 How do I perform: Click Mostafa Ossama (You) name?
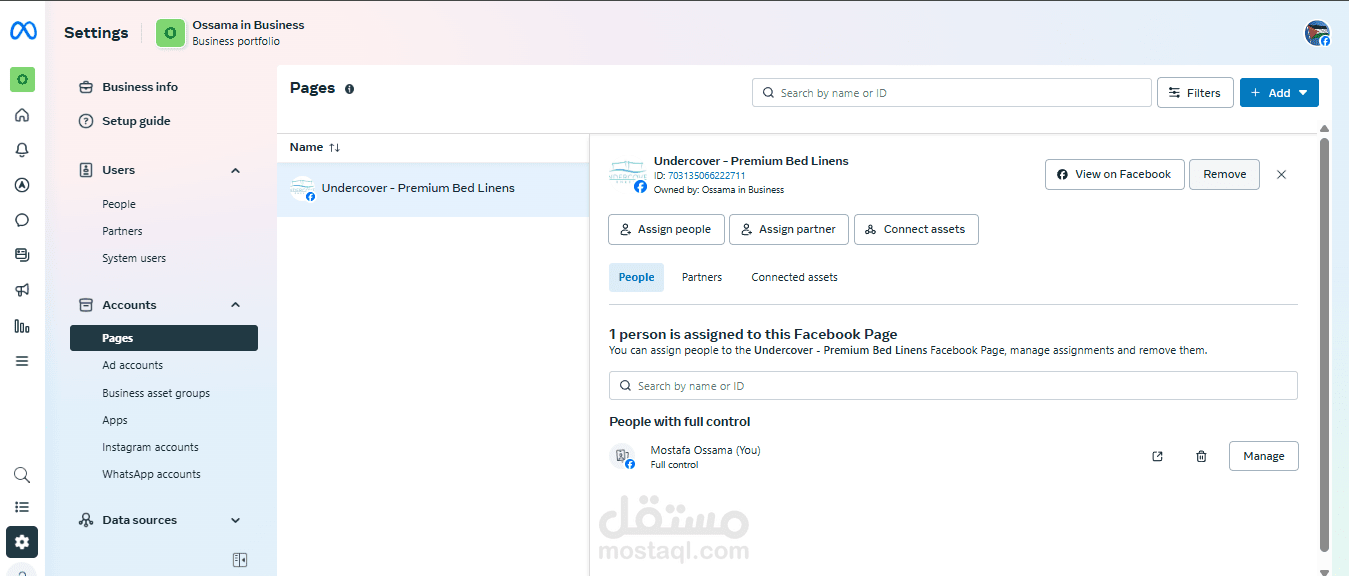click(x=705, y=450)
